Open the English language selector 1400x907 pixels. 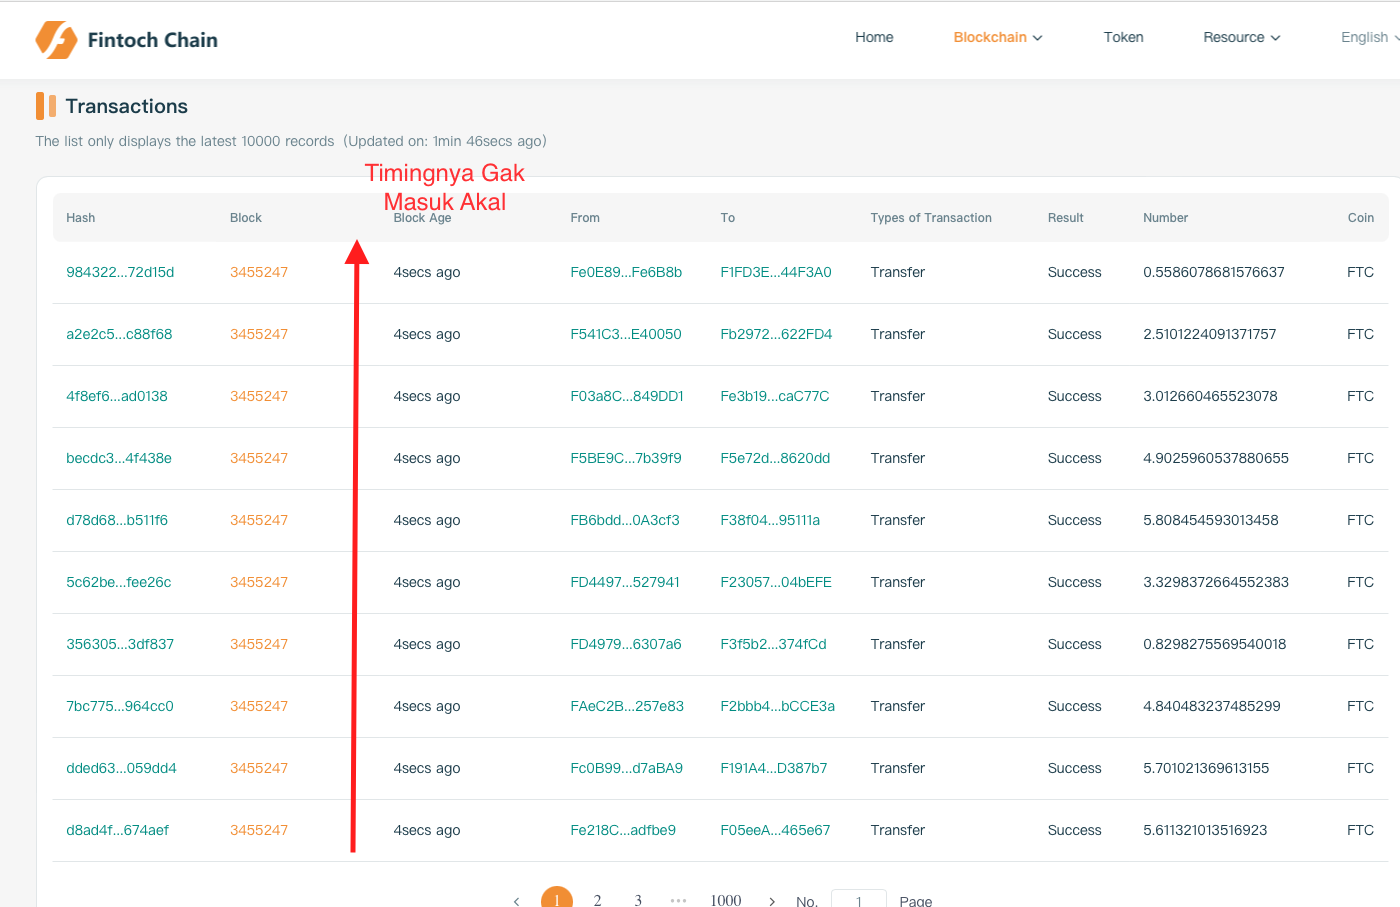(1368, 37)
